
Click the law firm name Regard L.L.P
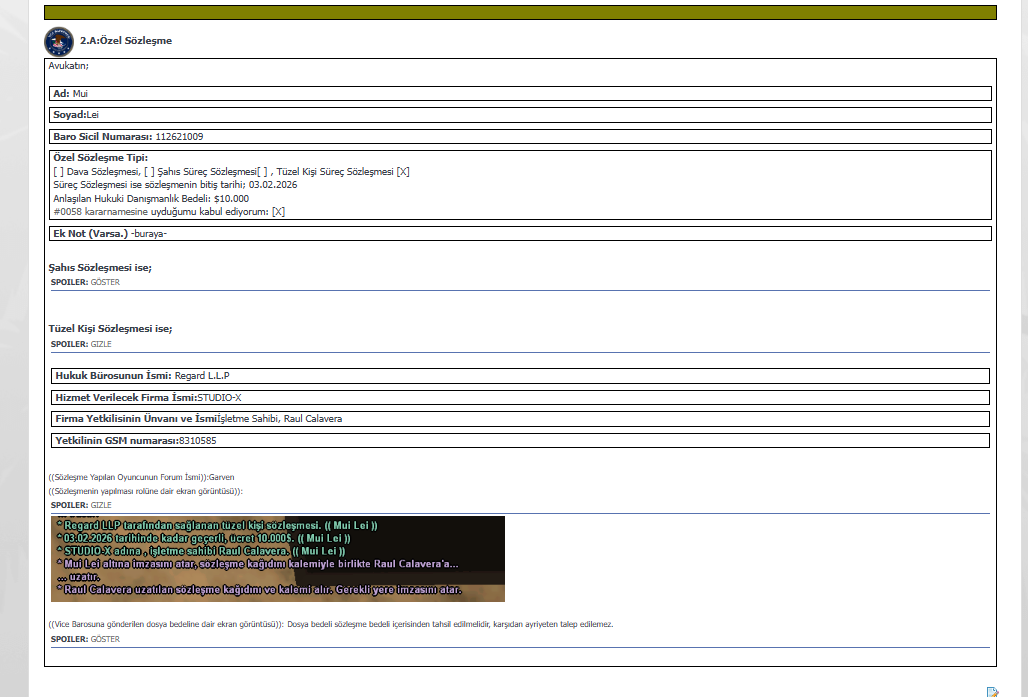pos(202,376)
